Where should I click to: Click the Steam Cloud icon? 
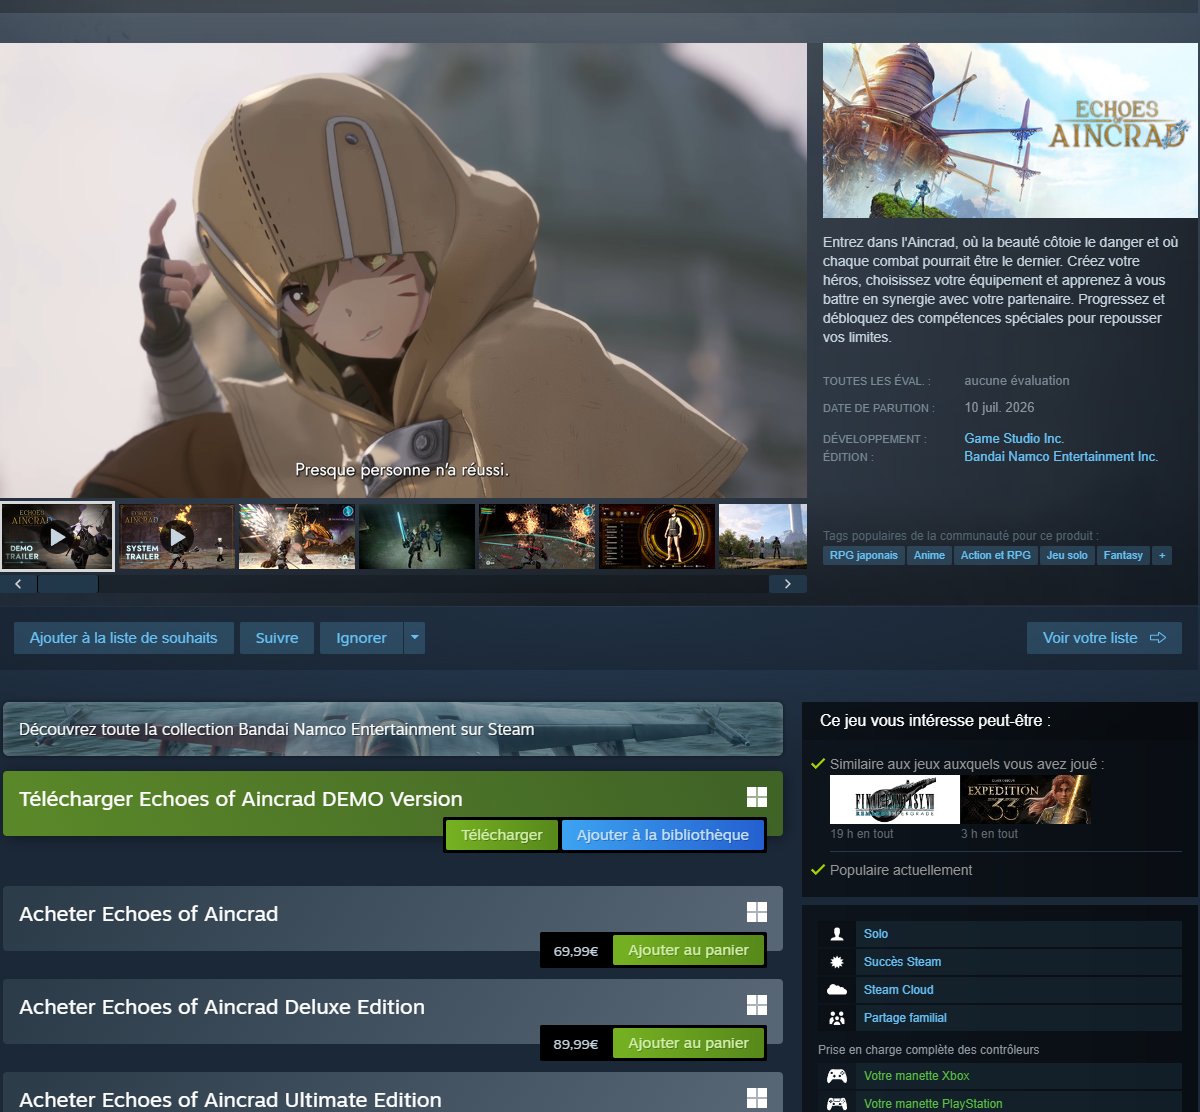pos(836,990)
